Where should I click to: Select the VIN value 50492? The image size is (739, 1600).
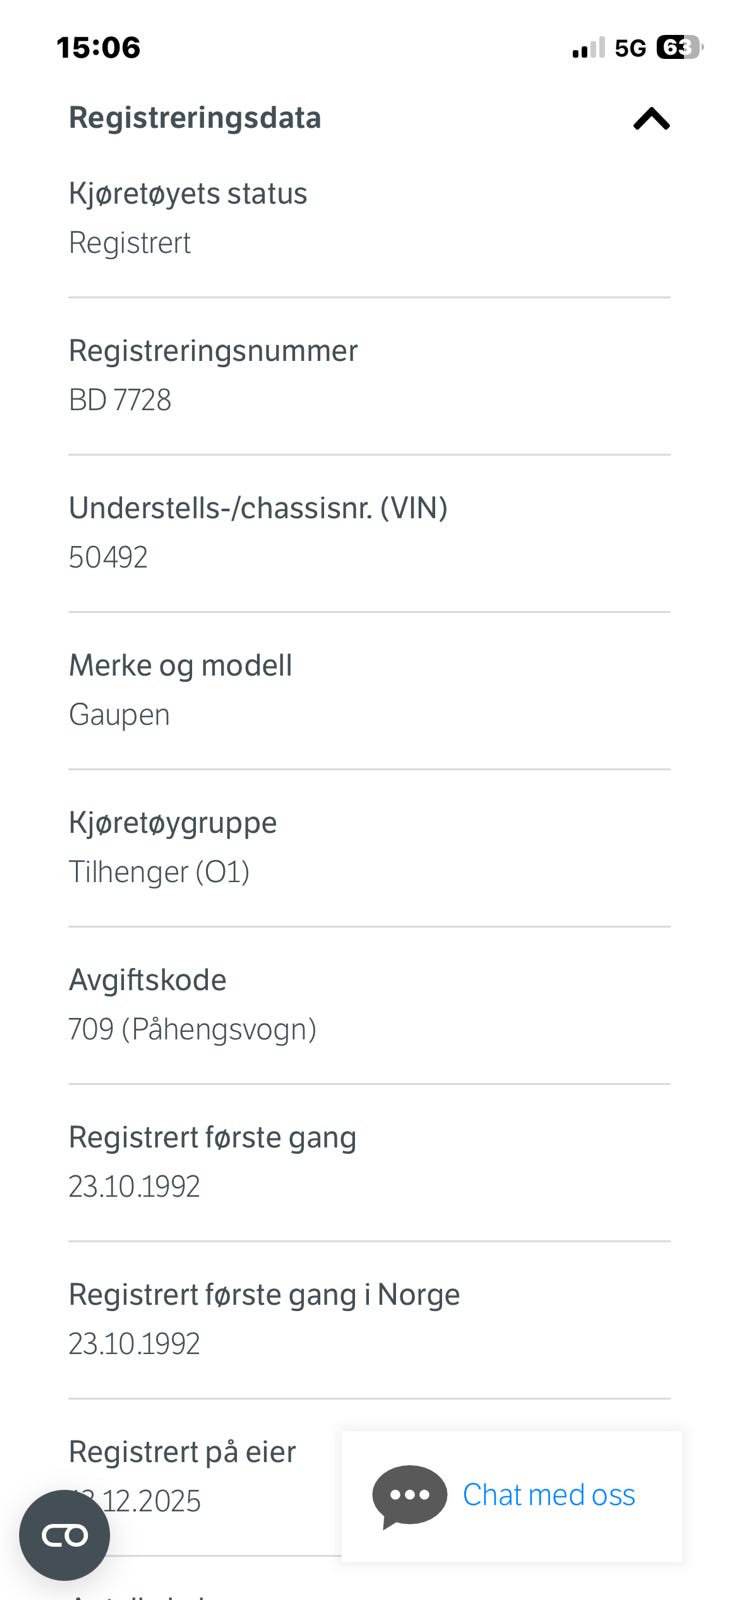(x=108, y=557)
